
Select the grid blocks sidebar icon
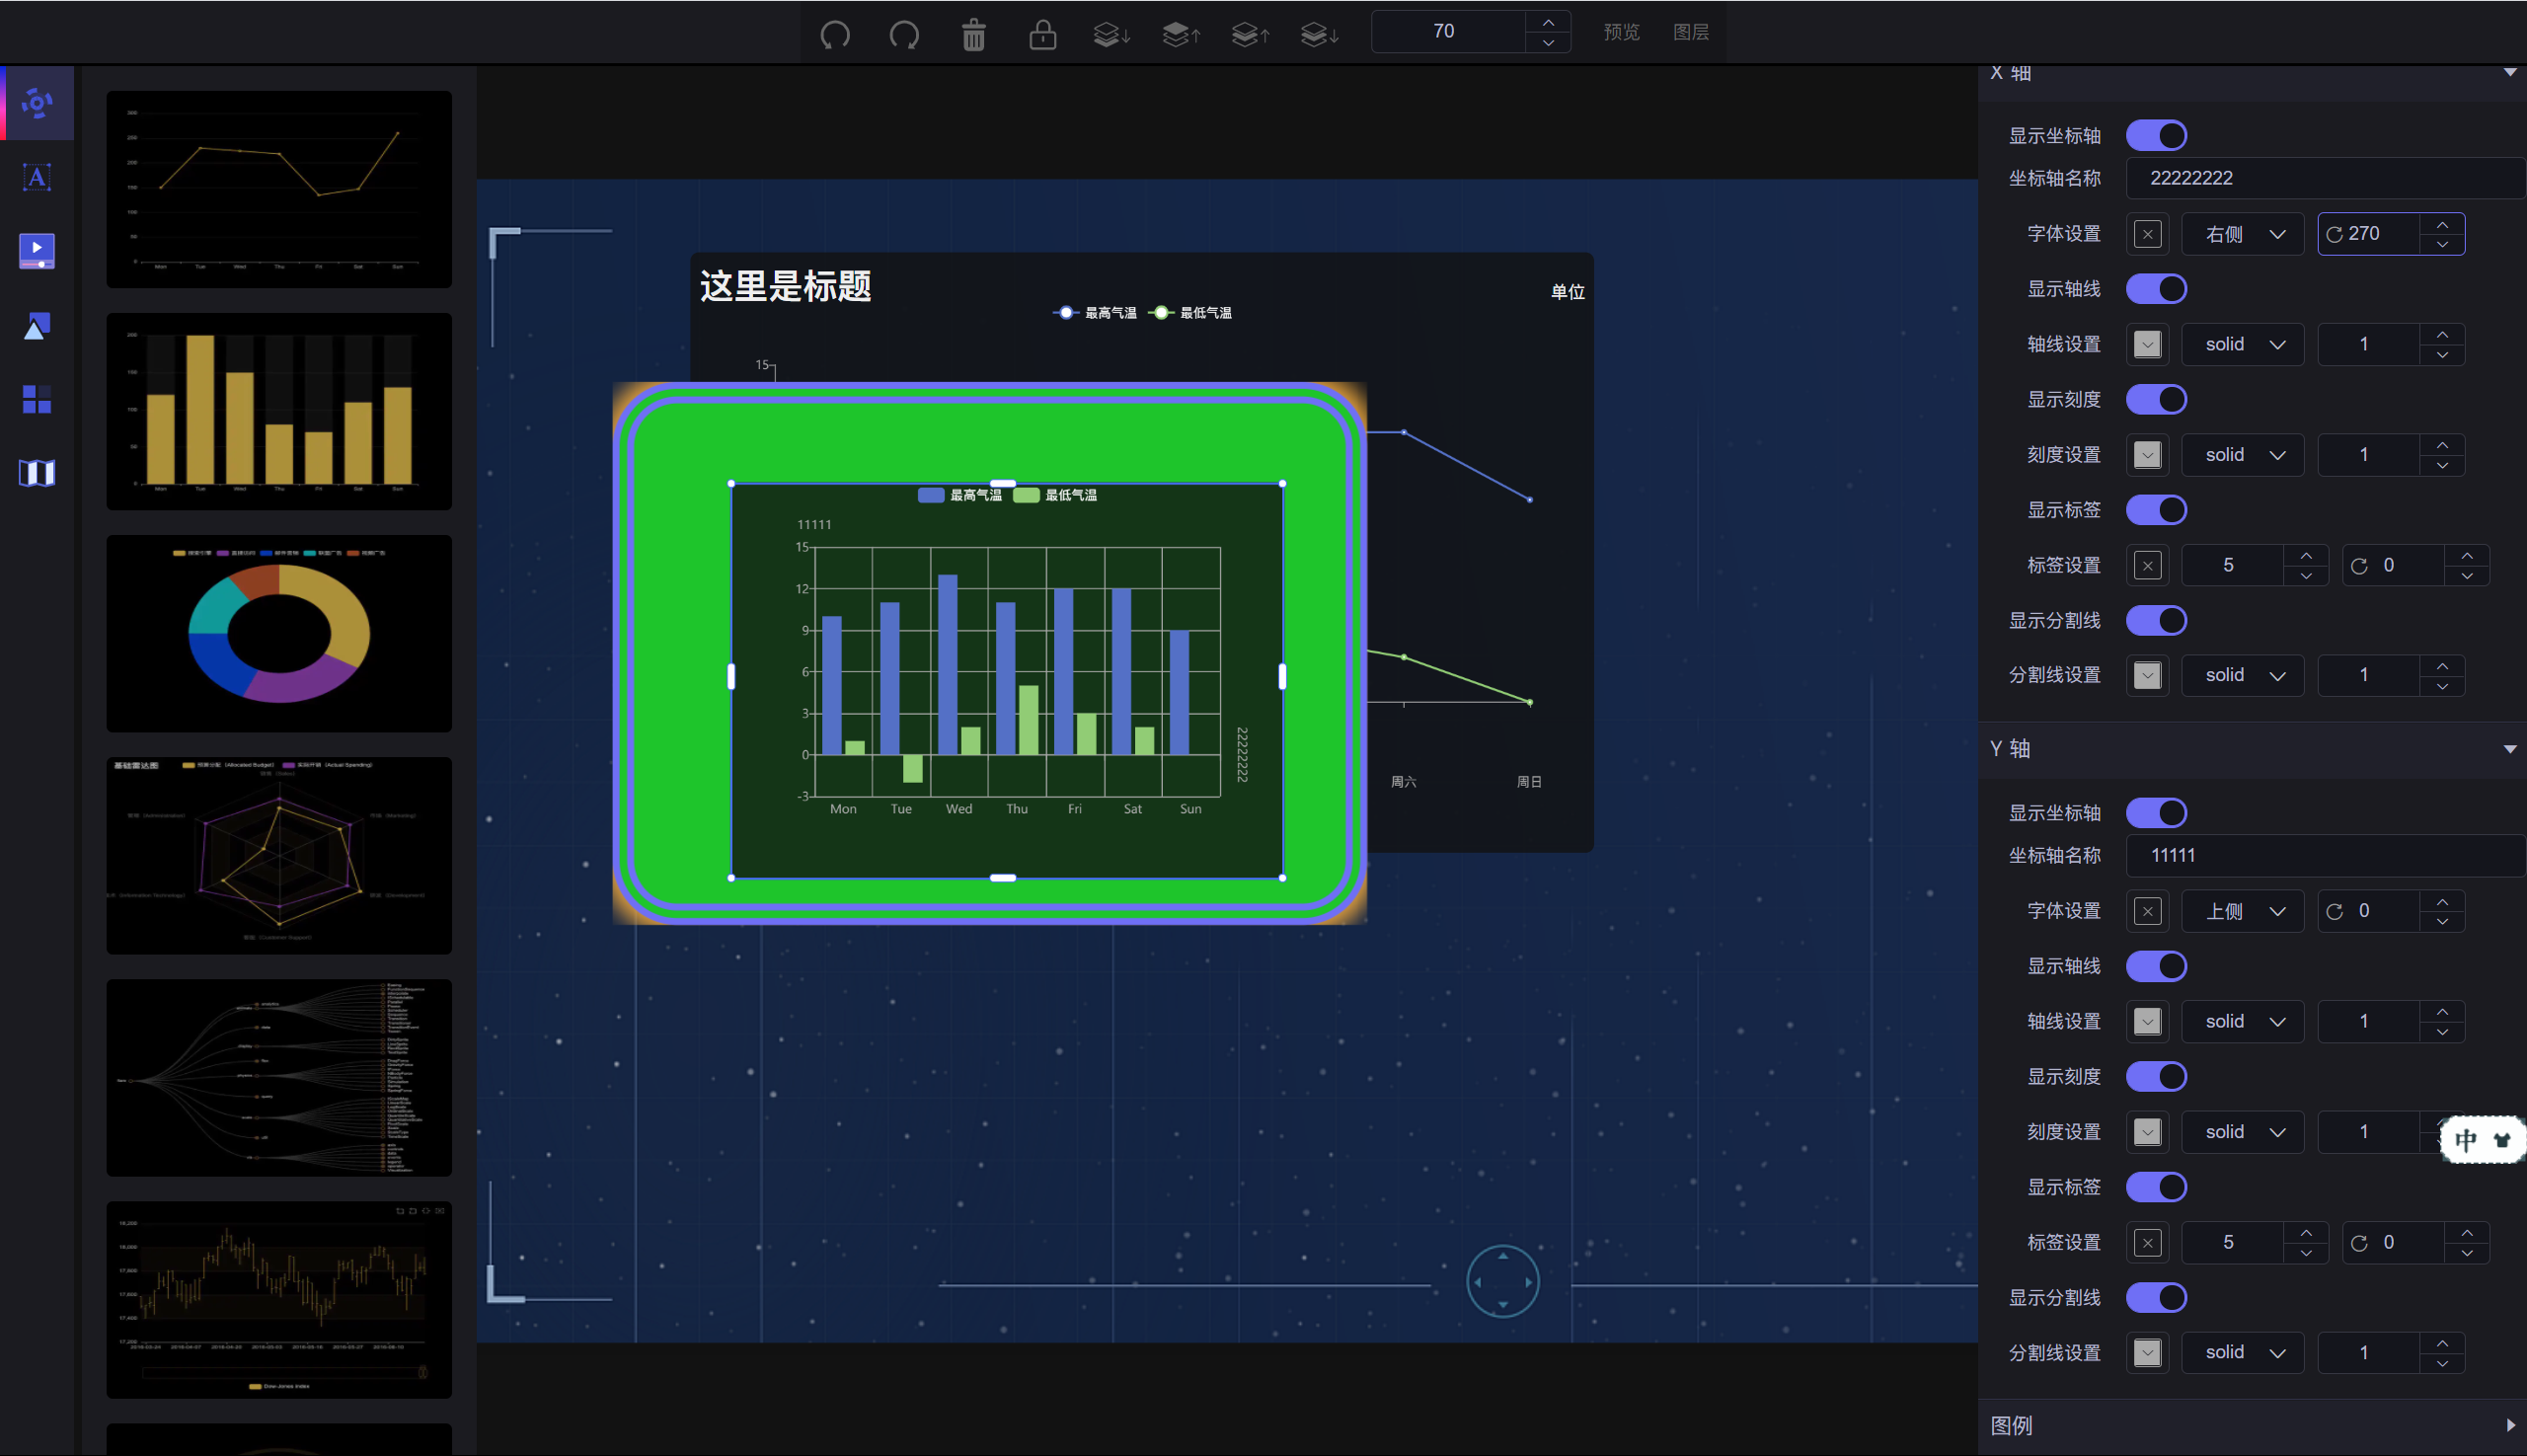[x=37, y=399]
